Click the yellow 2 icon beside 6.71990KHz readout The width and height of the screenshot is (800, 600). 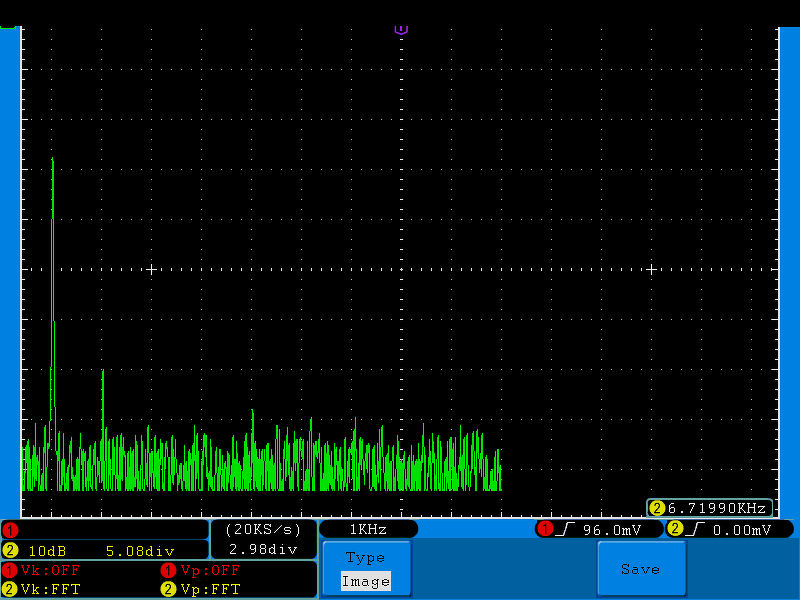pyautogui.click(x=657, y=508)
